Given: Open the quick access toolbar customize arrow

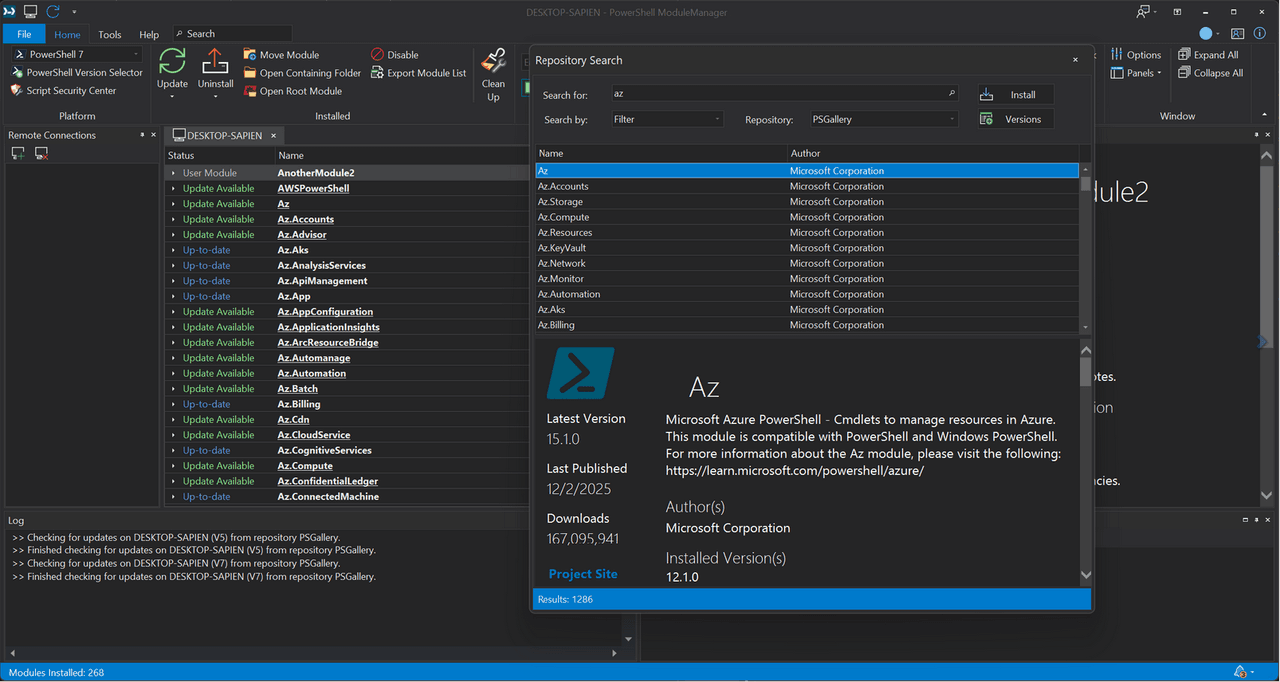Looking at the screenshot, I should click(74, 12).
